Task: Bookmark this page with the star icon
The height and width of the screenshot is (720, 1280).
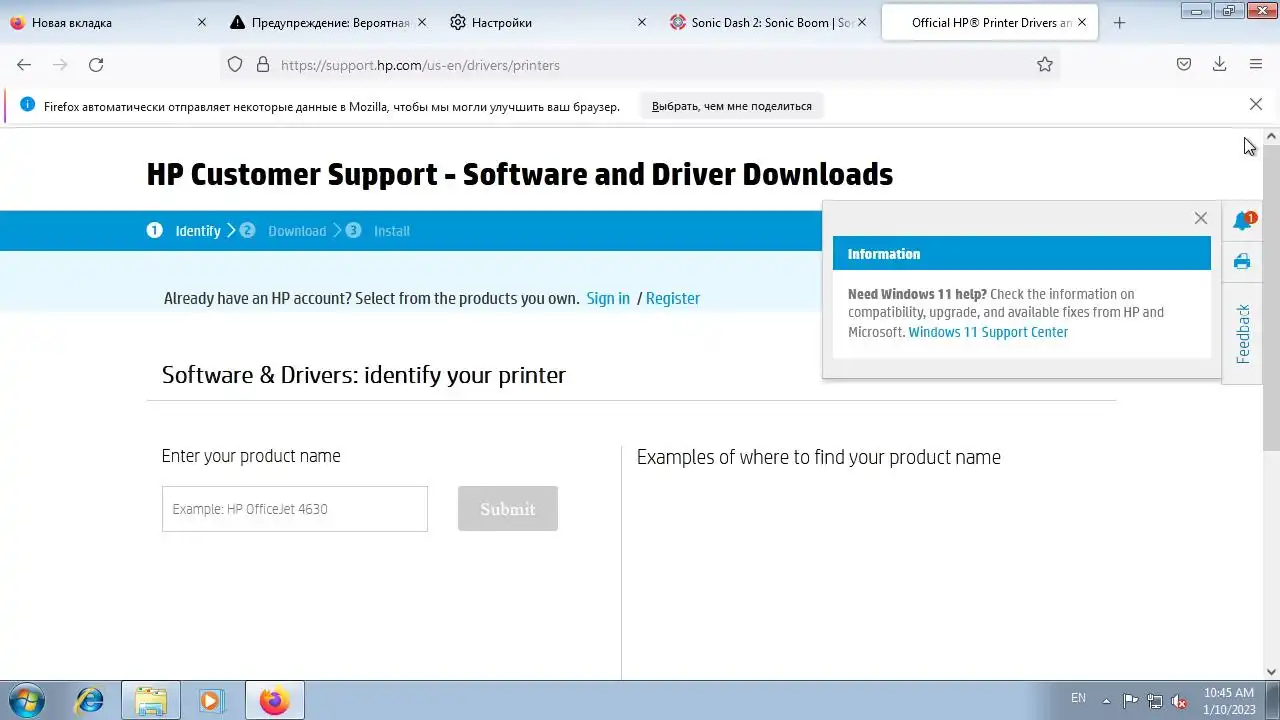Action: pos(1045,64)
